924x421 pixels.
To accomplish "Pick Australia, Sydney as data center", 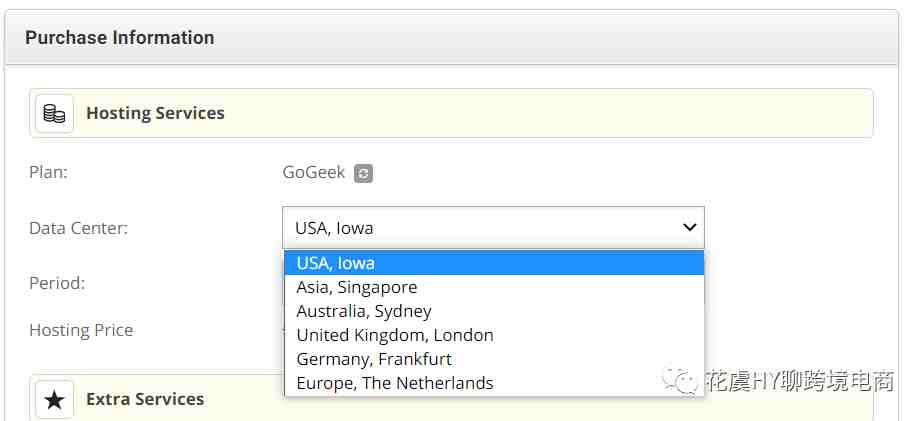I will pyautogui.click(x=494, y=311).
